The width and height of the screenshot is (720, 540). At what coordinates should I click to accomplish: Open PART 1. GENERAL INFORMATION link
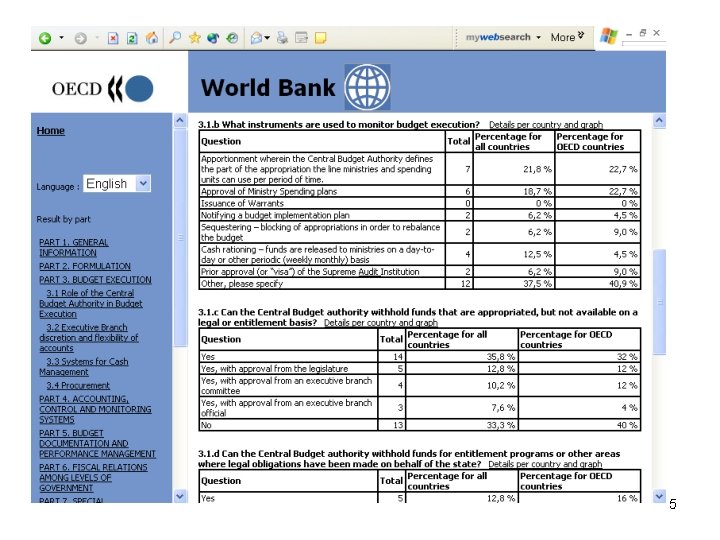click(x=73, y=248)
